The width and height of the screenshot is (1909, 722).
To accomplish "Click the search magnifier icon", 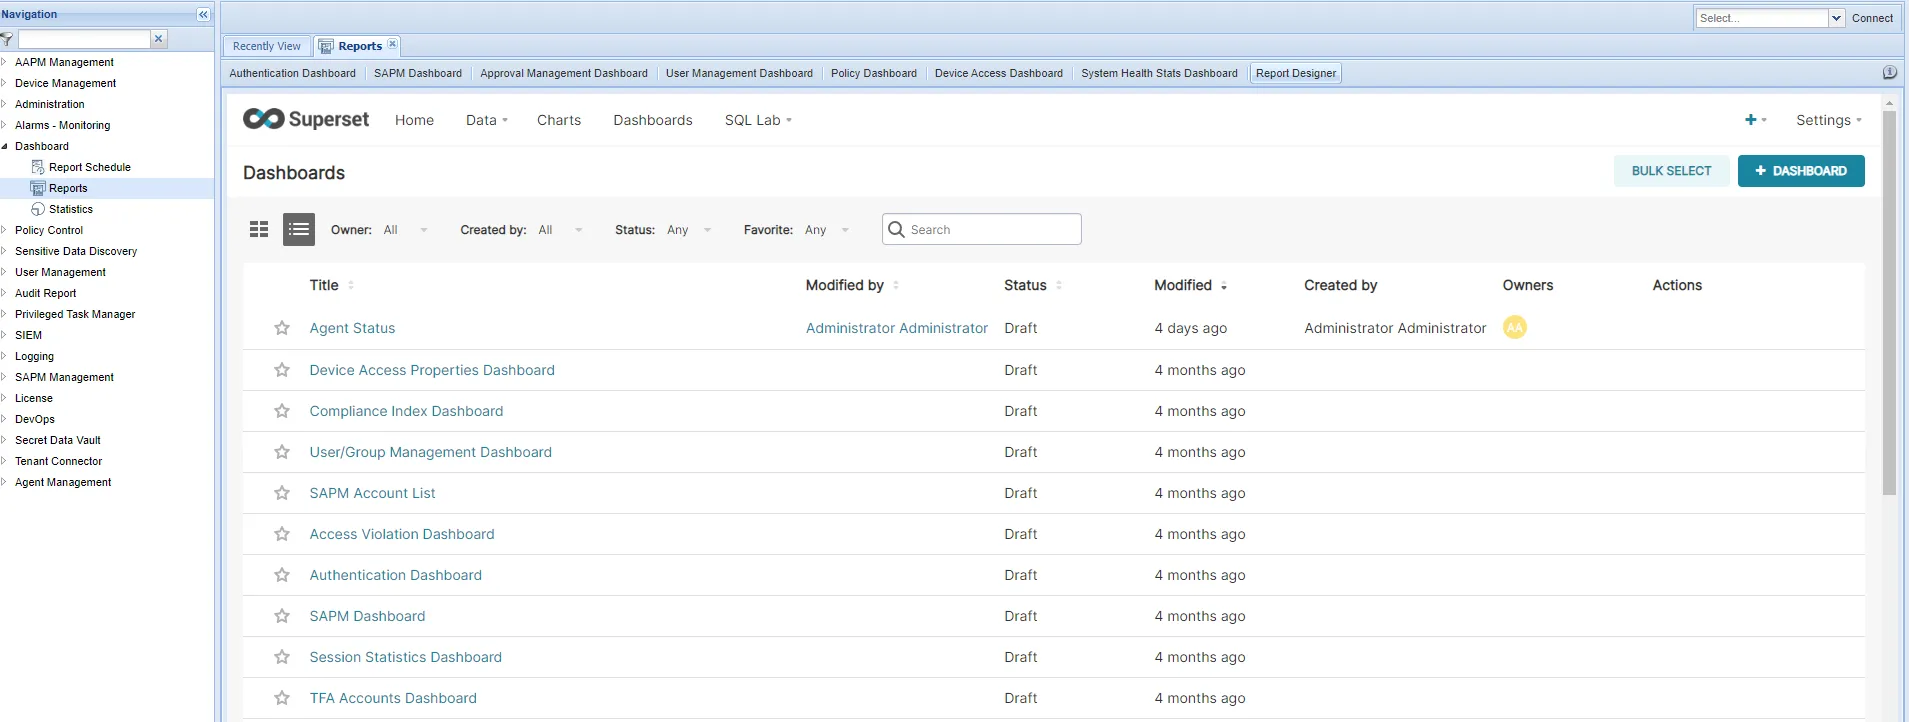I will pyautogui.click(x=896, y=229).
